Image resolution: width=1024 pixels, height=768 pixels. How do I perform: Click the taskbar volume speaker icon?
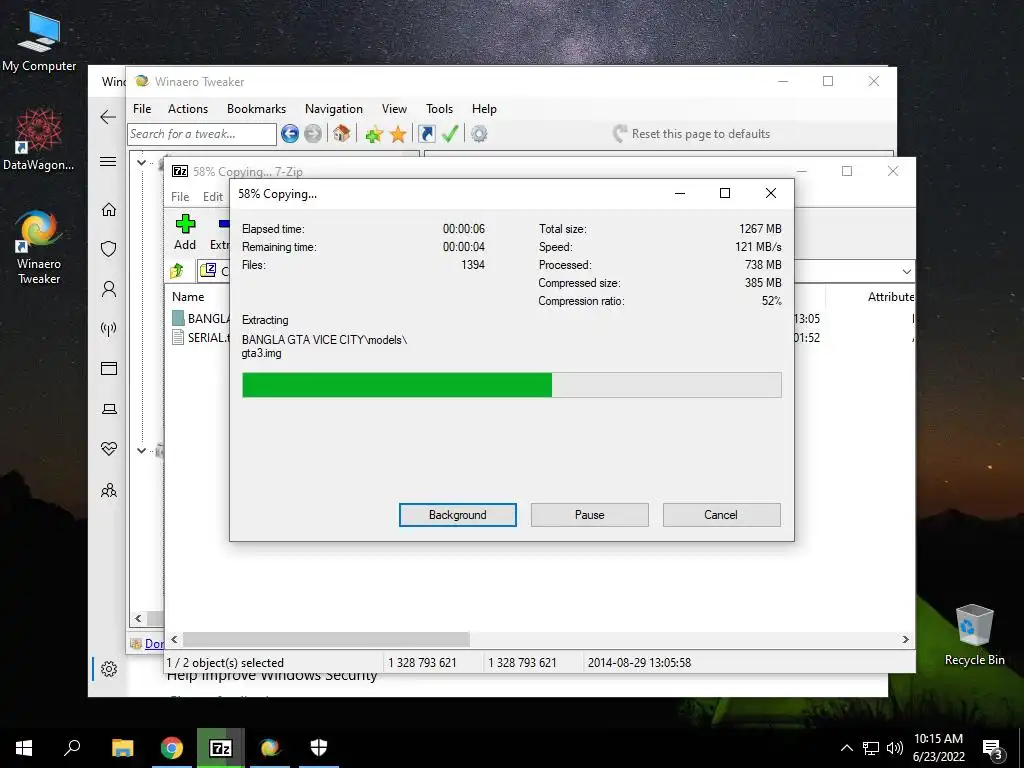[x=895, y=748]
